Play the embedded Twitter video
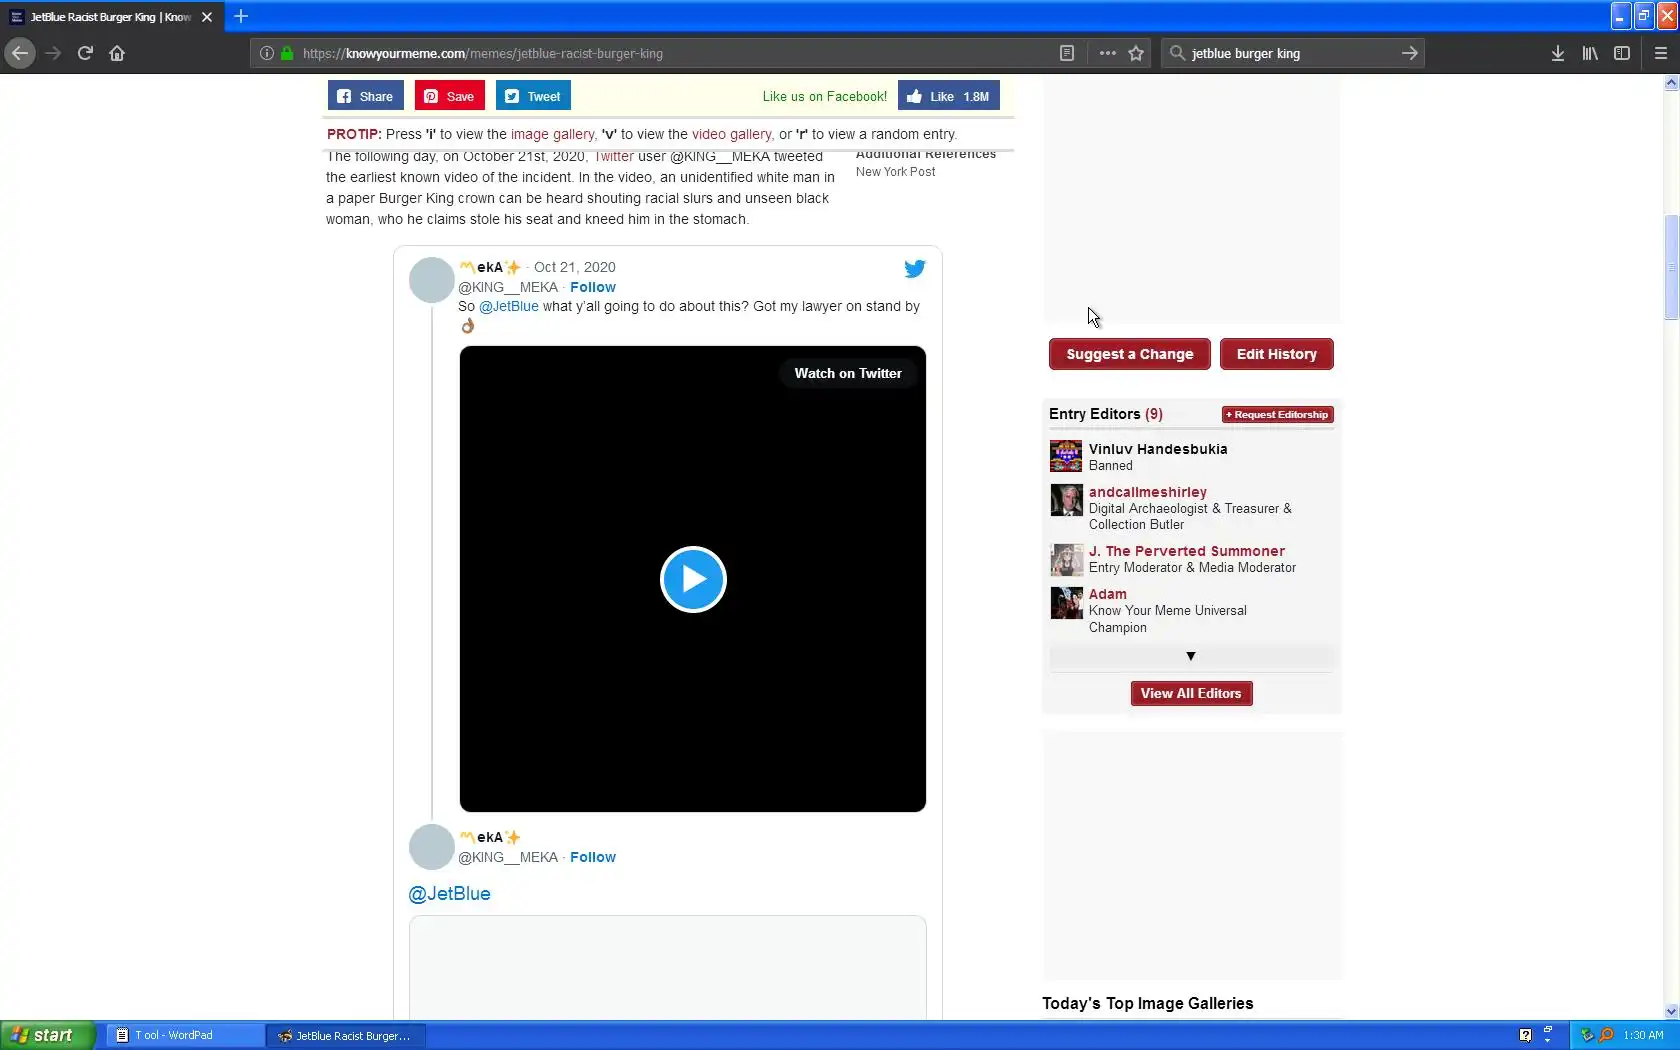Viewport: 1680px width, 1050px height. tap(693, 579)
